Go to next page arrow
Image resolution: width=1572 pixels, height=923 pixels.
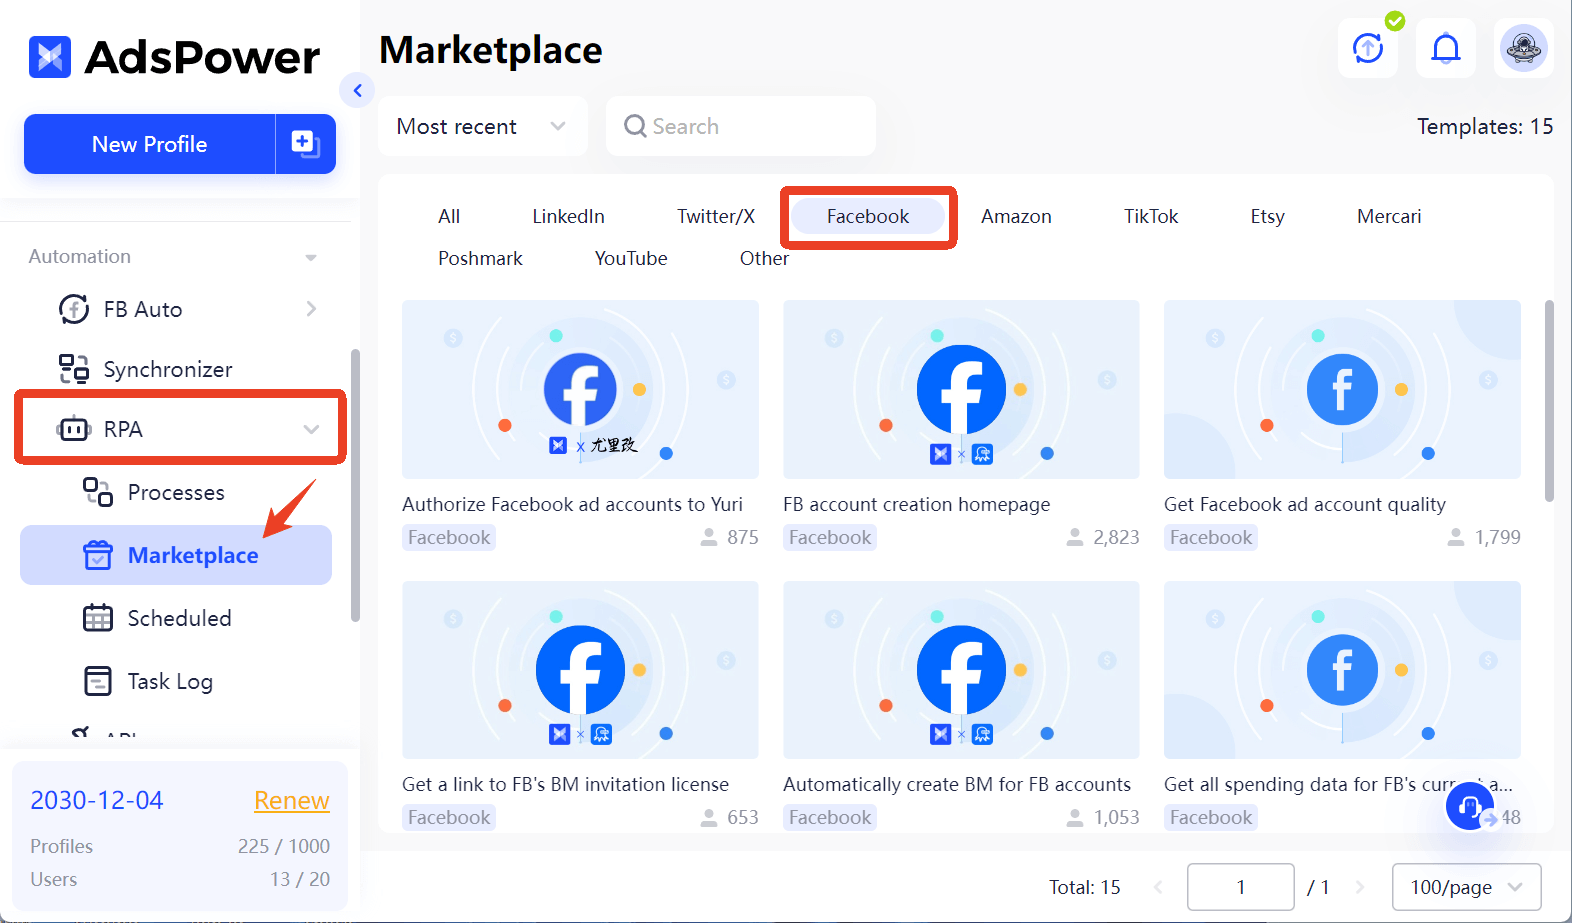pyautogui.click(x=1359, y=887)
